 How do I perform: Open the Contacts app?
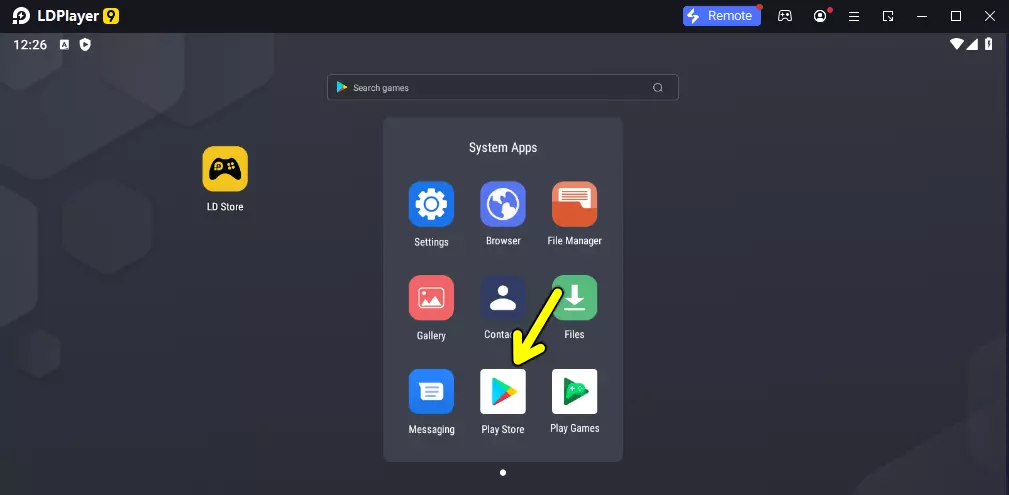point(503,297)
